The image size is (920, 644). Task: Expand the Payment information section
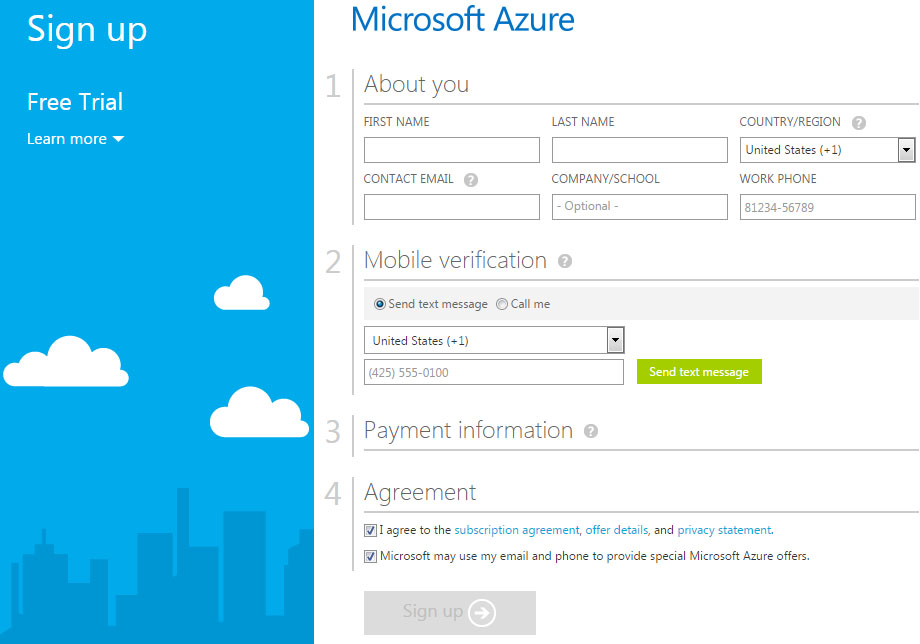[x=468, y=431]
